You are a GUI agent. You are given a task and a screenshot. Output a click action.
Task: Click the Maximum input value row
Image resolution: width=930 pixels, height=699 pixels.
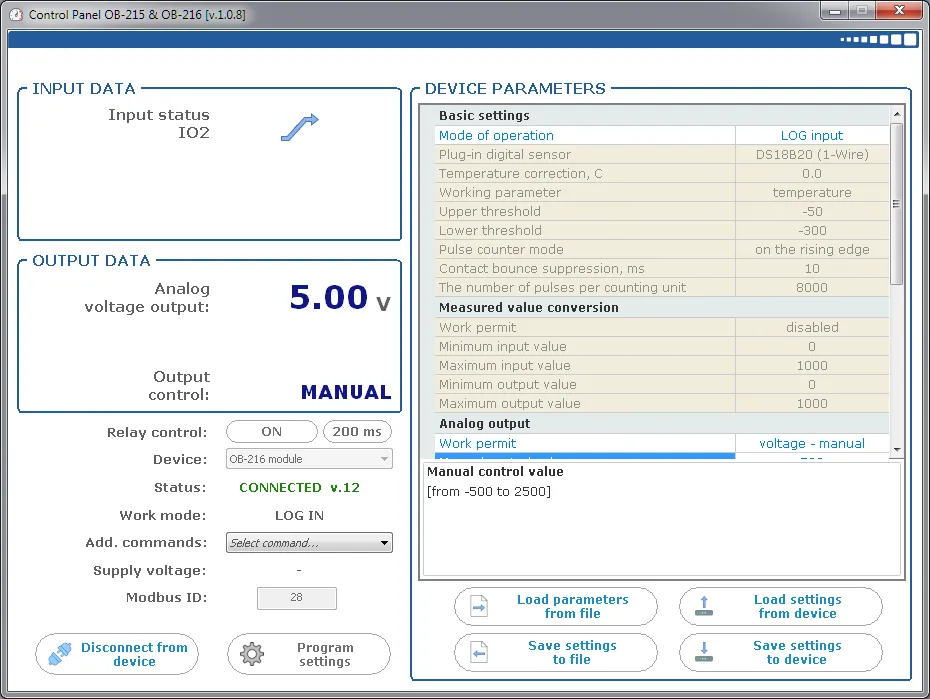pyautogui.click(x=661, y=365)
